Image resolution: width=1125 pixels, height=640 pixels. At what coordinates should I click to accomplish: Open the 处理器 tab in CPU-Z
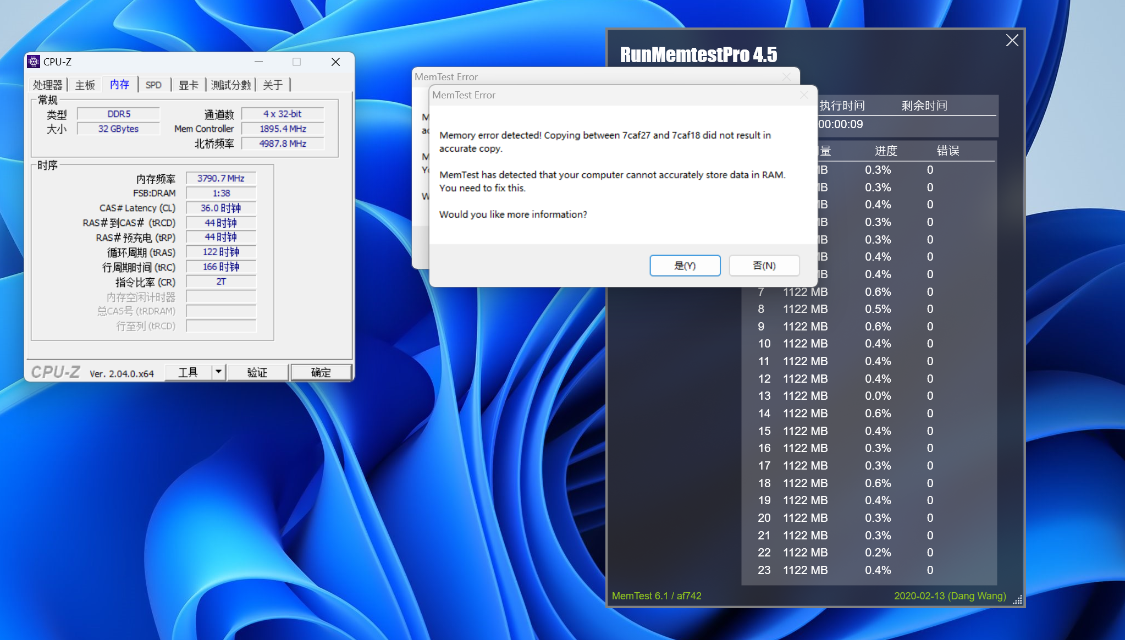[47, 85]
